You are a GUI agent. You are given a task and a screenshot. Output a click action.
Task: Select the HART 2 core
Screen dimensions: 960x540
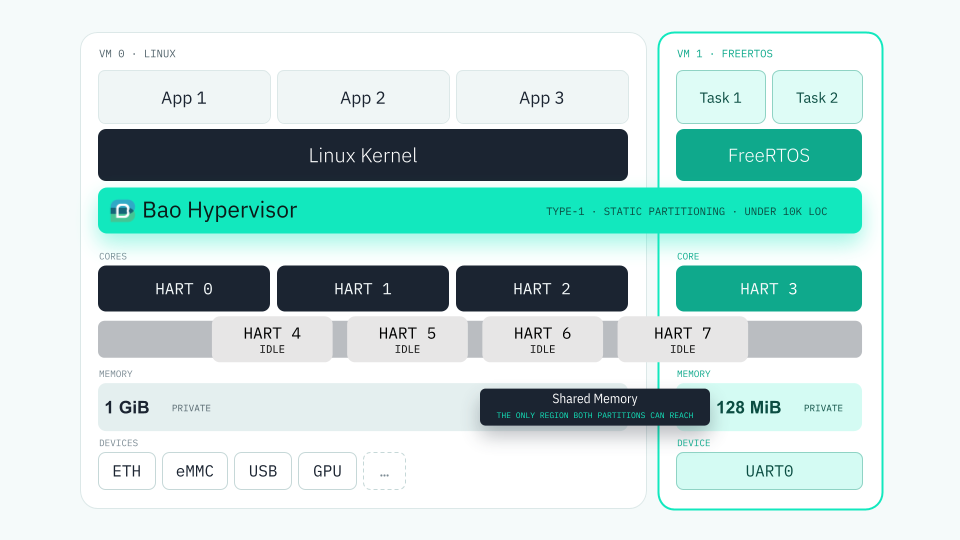[x=542, y=288]
